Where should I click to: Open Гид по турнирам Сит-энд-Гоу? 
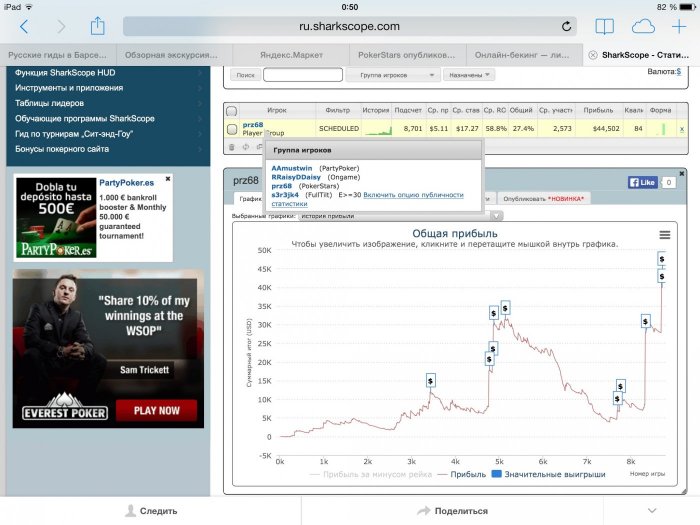(x=108, y=133)
